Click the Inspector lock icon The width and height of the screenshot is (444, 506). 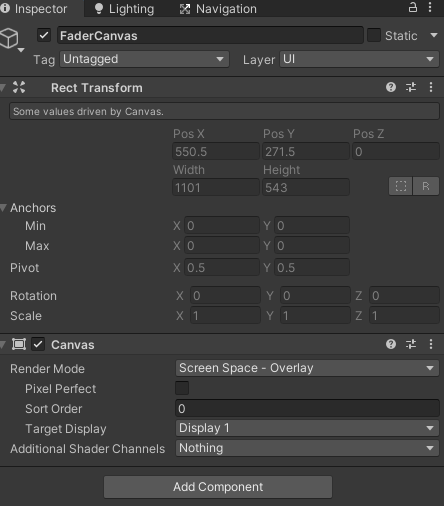413,7
